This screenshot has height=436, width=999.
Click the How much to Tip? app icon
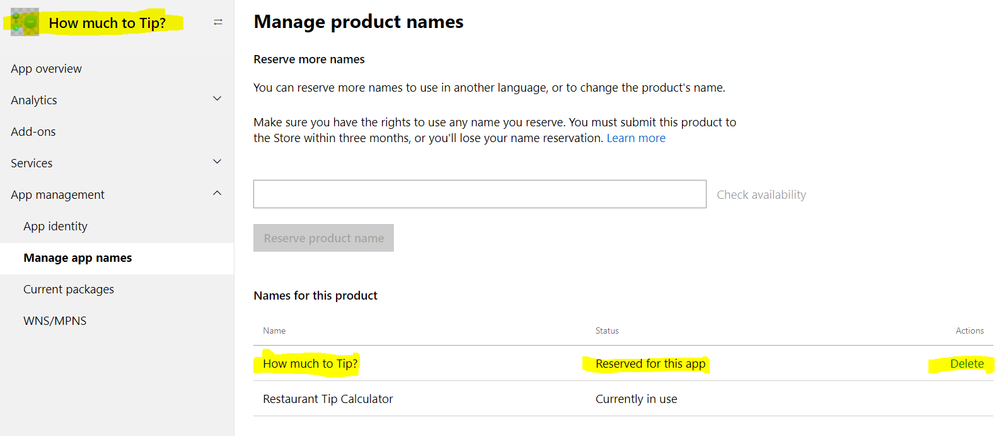pyautogui.click(x=24, y=21)
